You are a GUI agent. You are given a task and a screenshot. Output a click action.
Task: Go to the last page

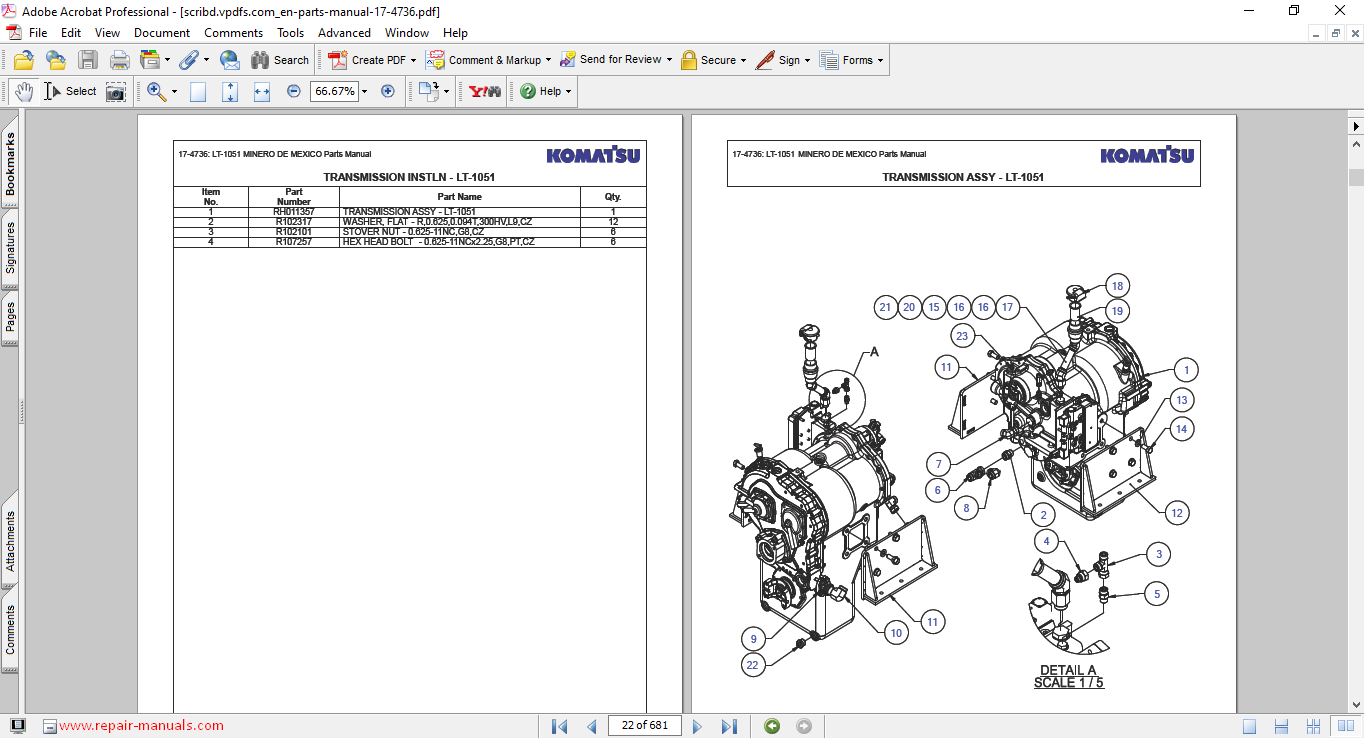(x=729, y=726)
